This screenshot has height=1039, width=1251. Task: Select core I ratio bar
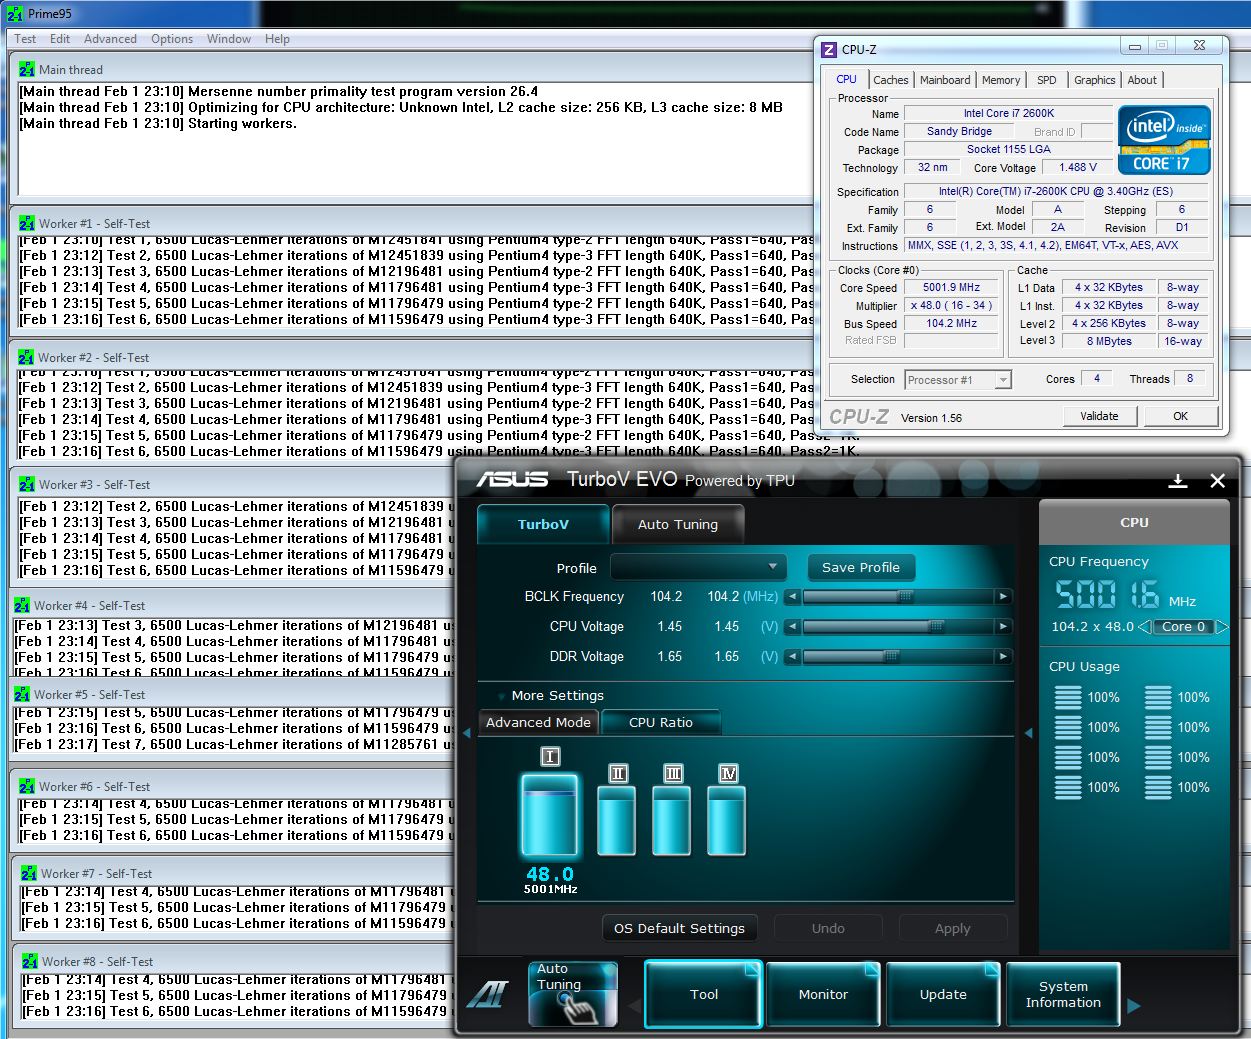549,815
